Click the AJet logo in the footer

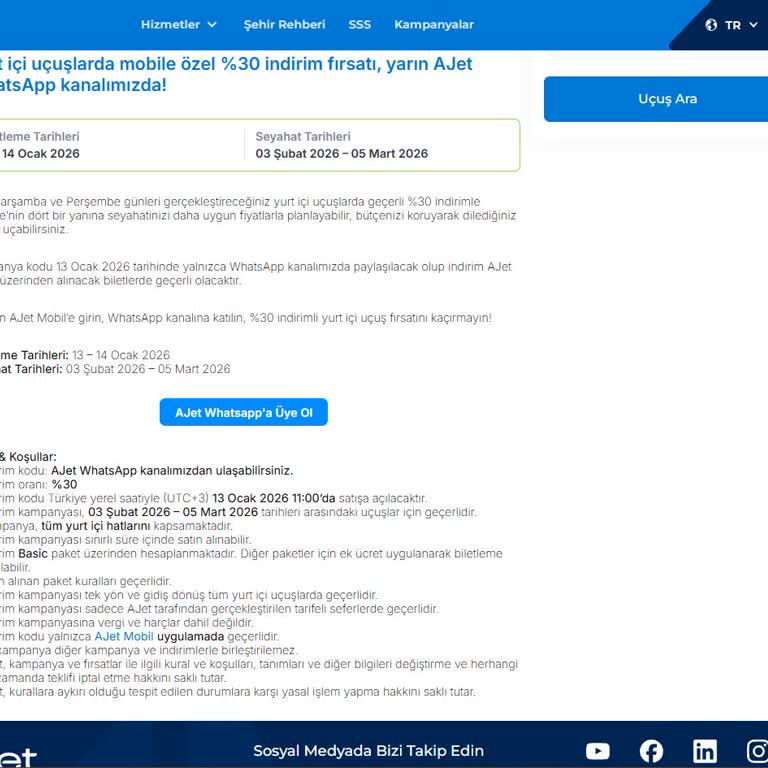pyautogui.click(x=18, y=757)
